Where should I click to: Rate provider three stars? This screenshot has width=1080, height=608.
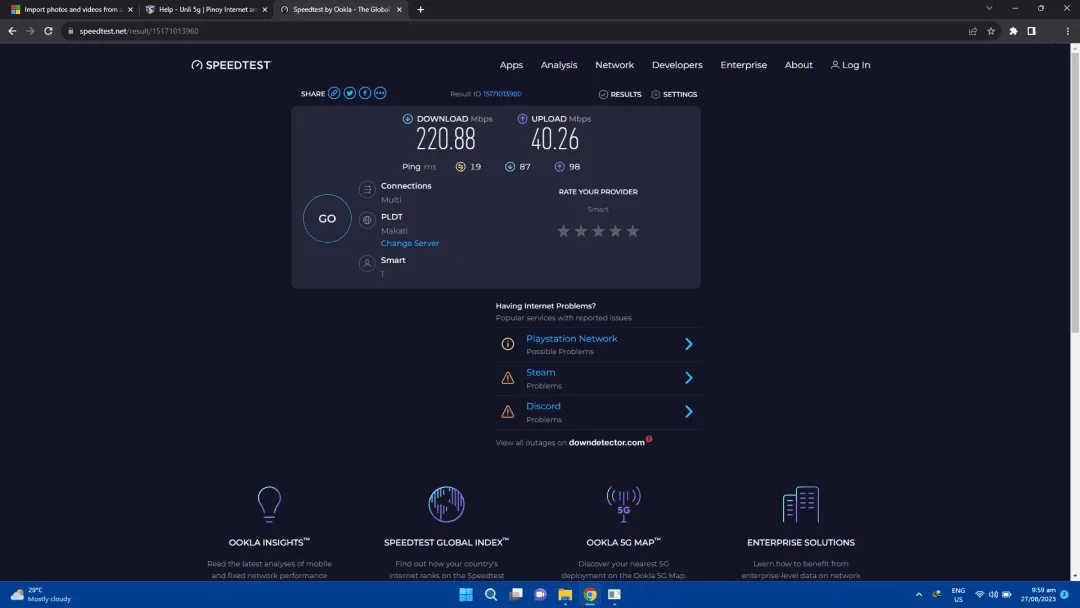[x=598, y=231]
